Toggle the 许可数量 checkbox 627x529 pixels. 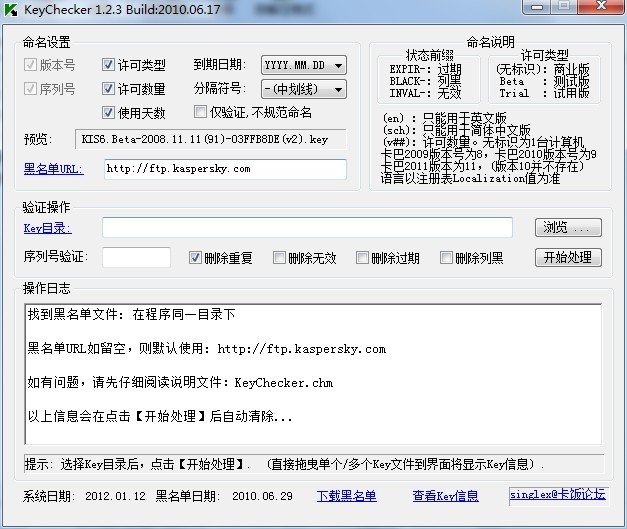point(109,89)
